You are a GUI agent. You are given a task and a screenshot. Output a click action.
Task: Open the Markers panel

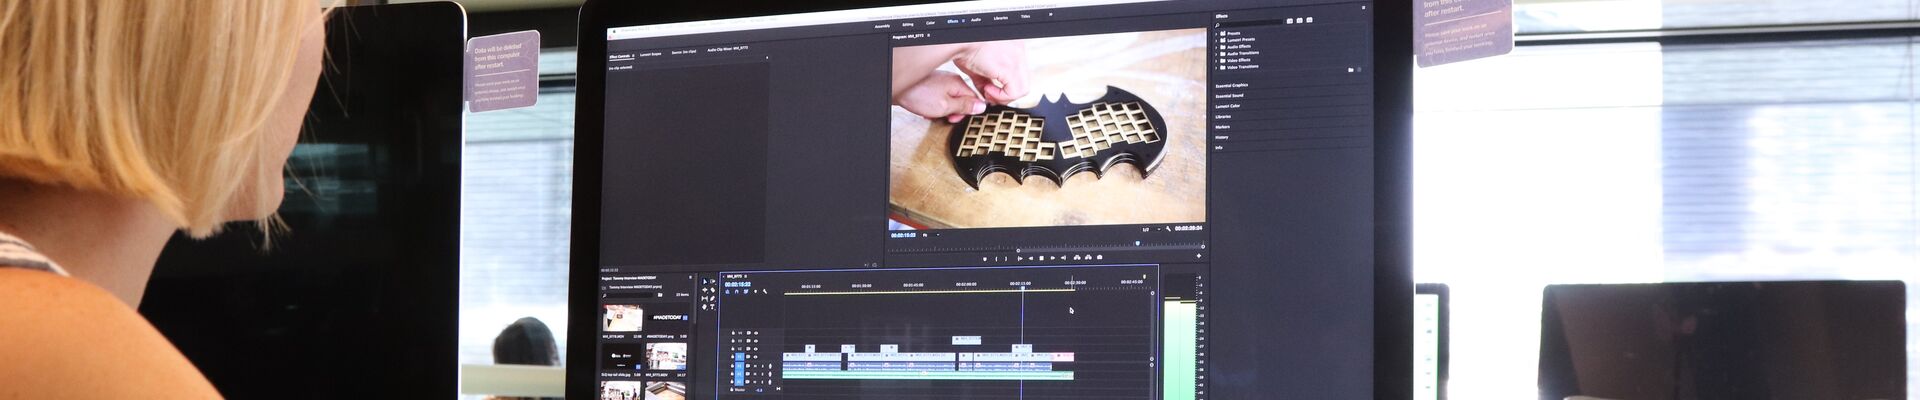coord(1222,127)
